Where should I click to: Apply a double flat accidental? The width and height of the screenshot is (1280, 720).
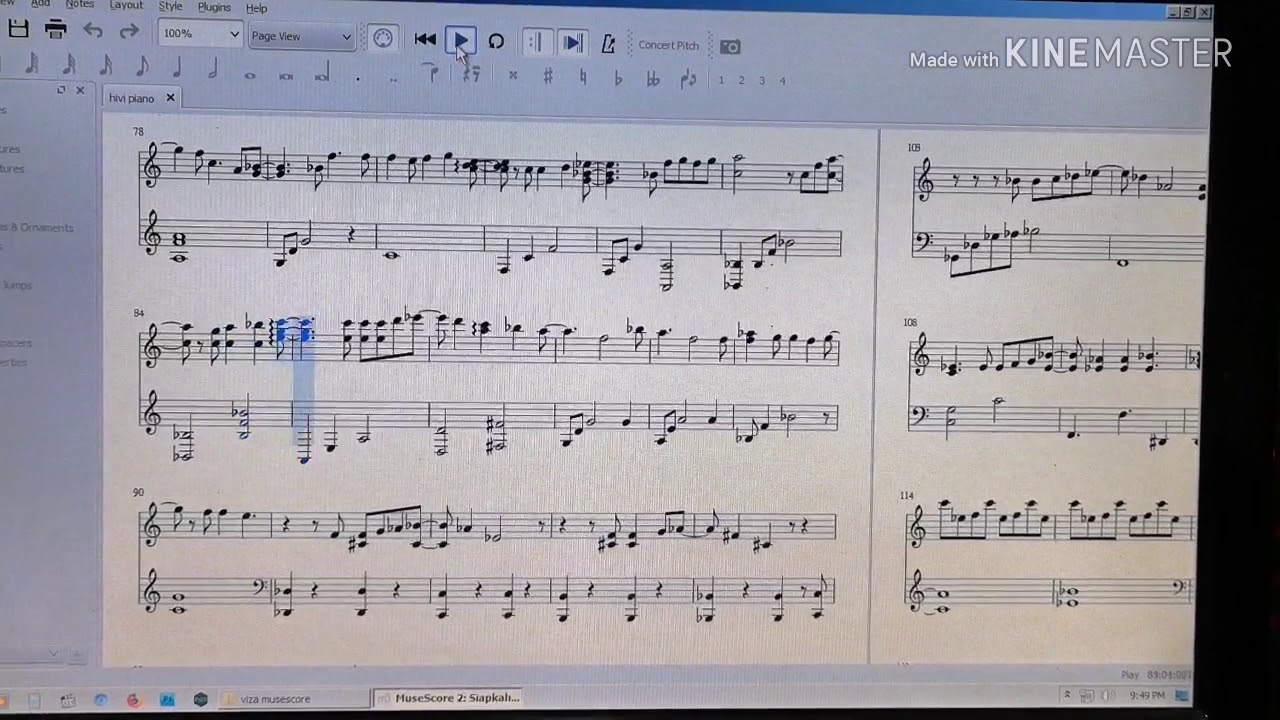(x=653, y=79)
